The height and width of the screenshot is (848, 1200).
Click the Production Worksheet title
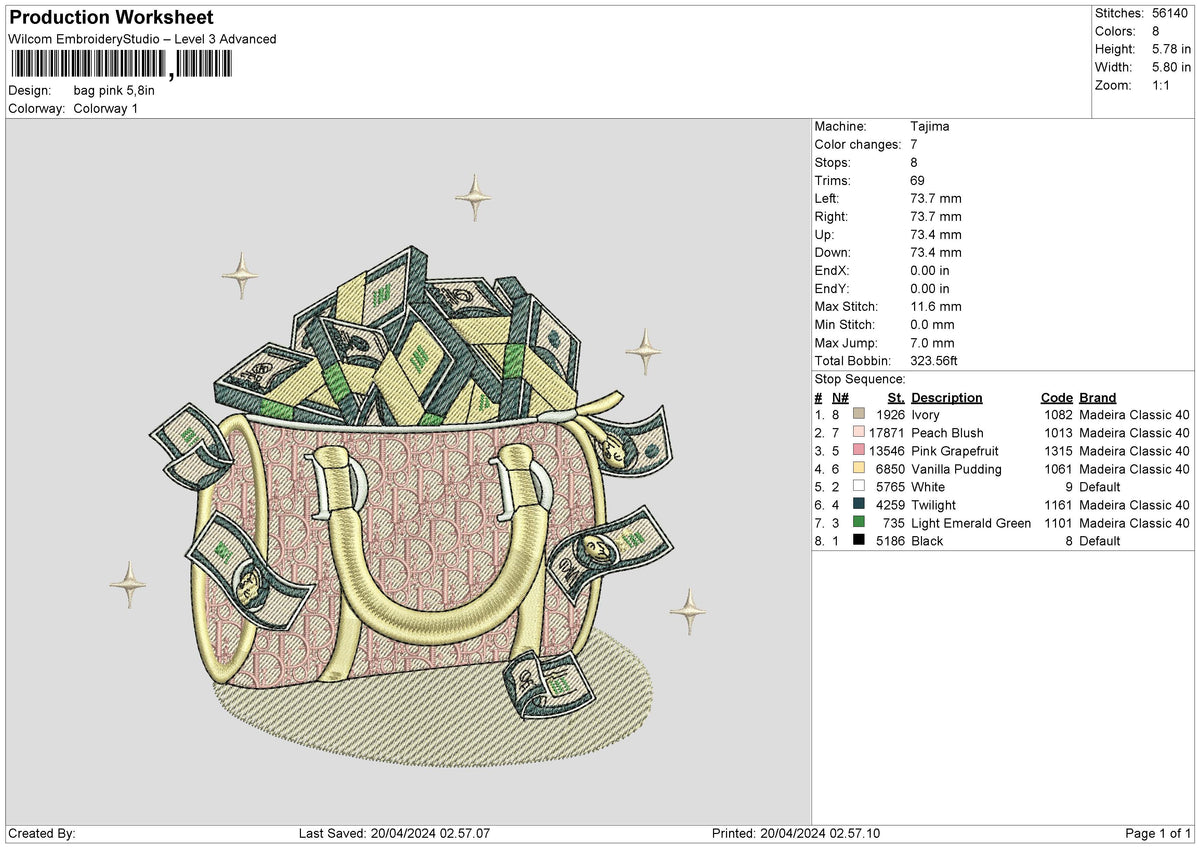click(111, 18)
